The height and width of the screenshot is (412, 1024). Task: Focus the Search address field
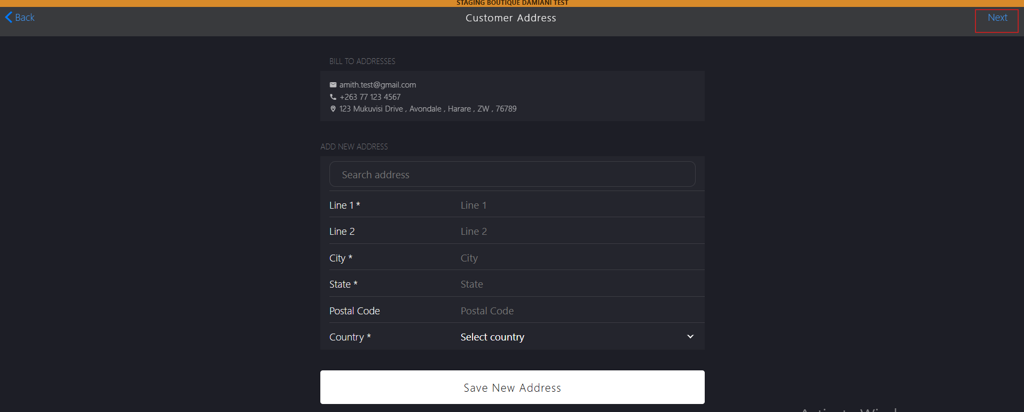pos(512,174)
